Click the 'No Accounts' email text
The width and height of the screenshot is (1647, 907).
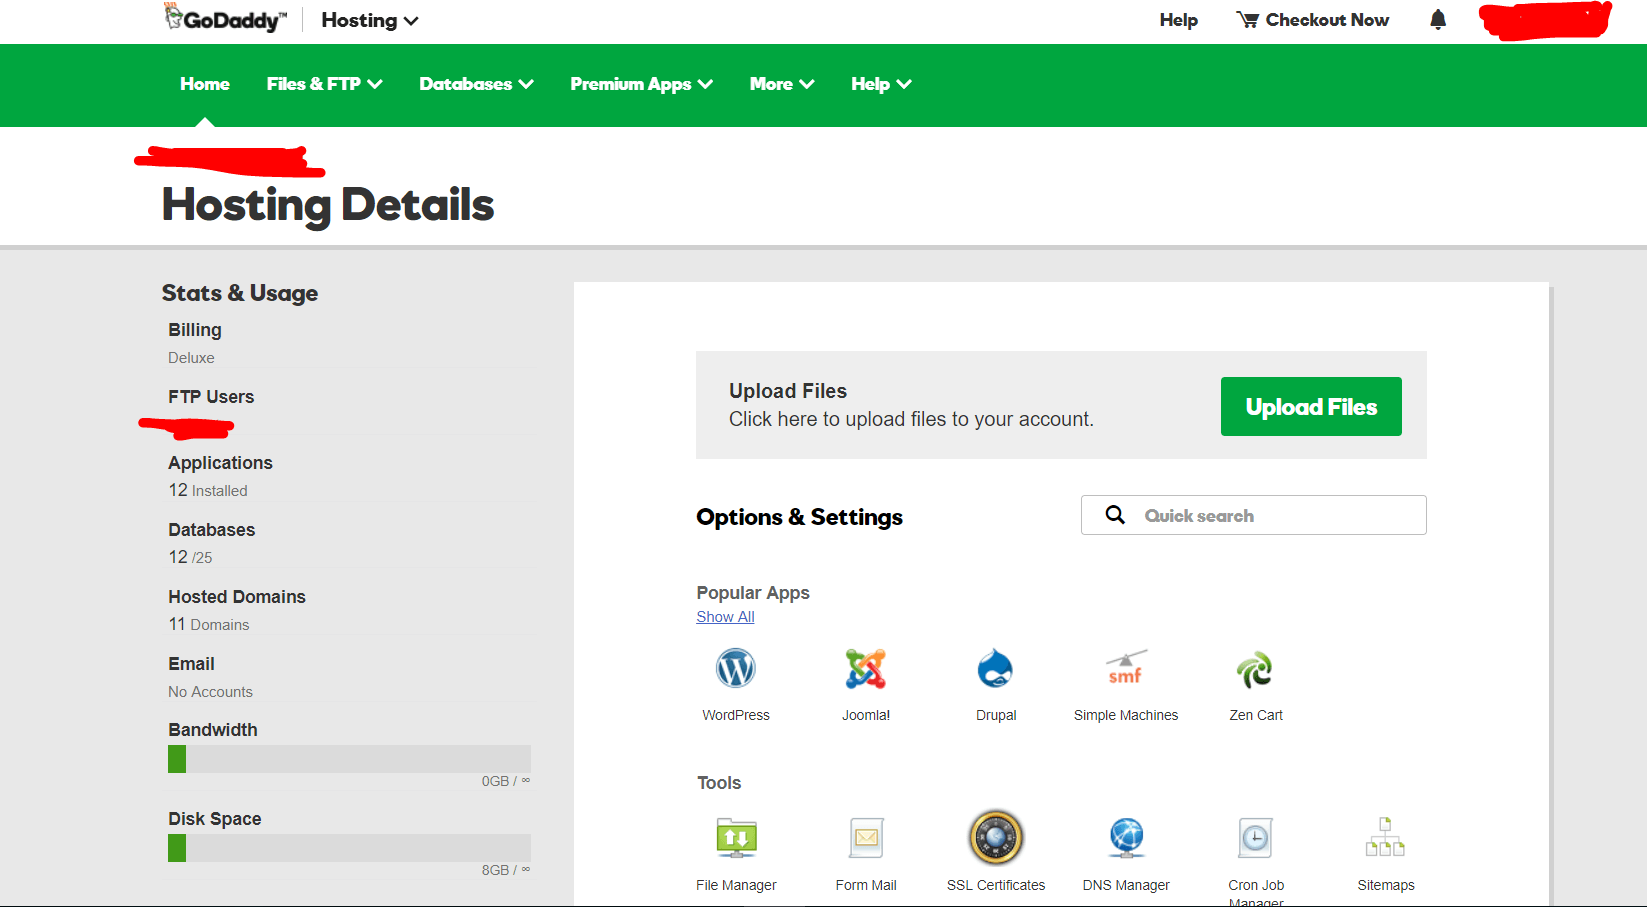(x=210, y=692)
